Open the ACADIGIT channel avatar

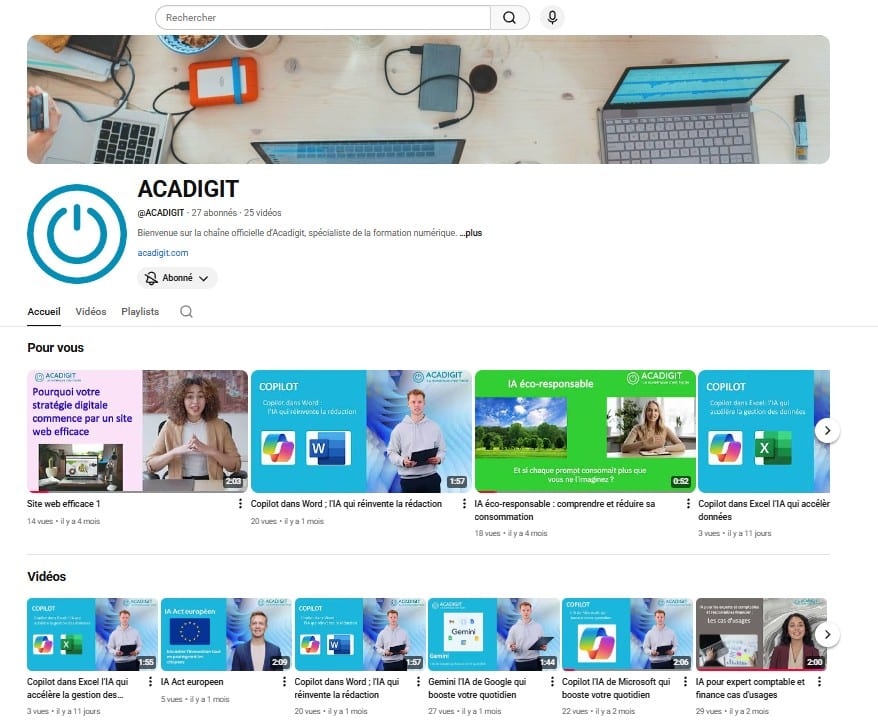point(77,234)
